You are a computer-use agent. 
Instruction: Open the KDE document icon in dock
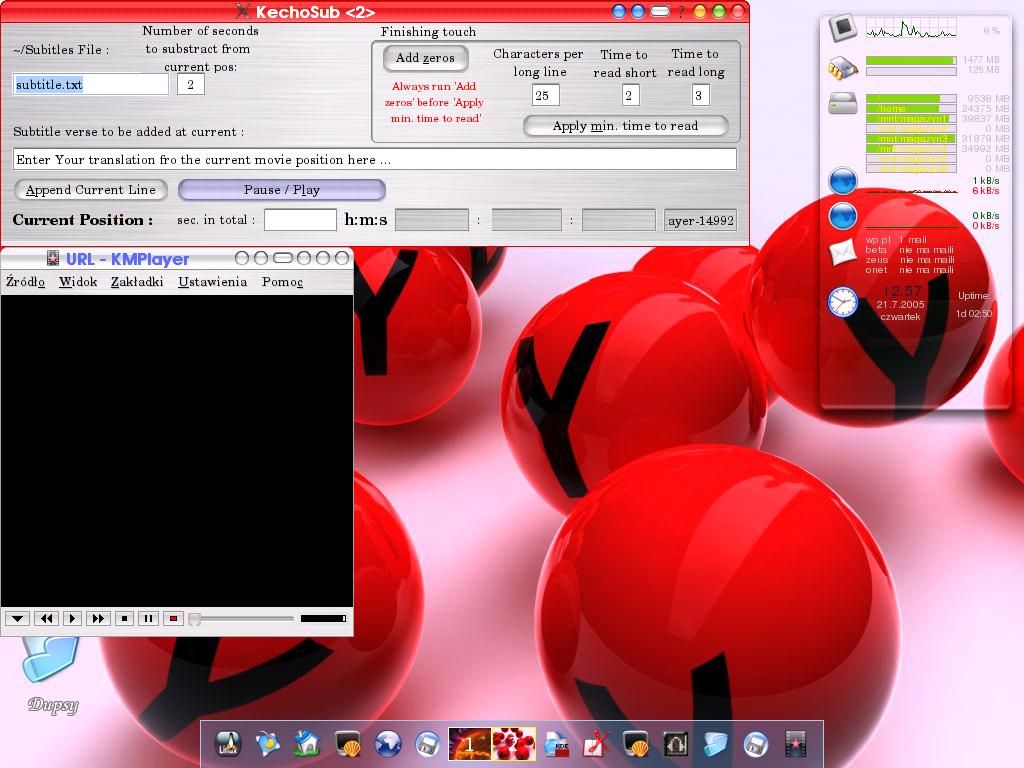click(x=557, y=743)
